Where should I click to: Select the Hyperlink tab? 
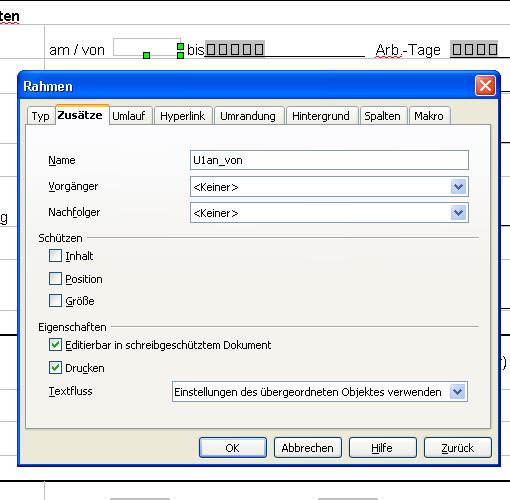click(183, 116)
